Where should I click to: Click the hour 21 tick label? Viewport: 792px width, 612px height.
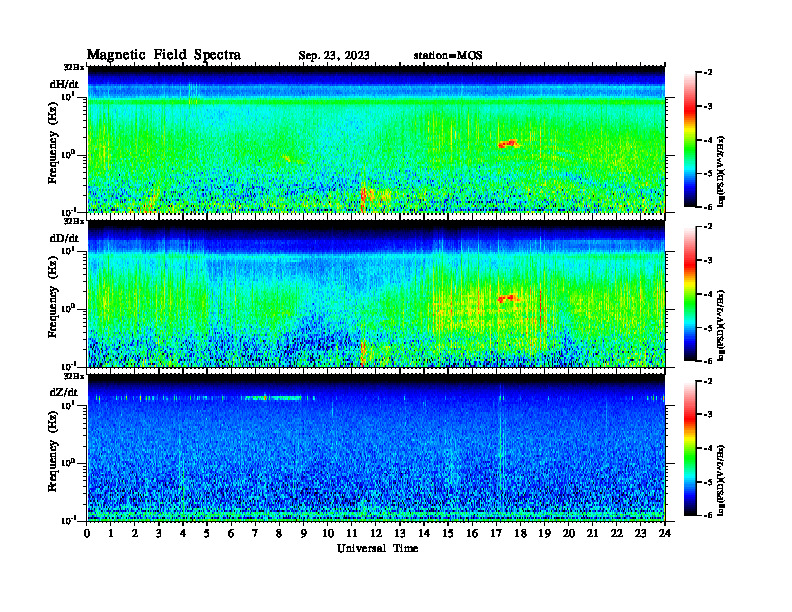(x=592, y=533)
